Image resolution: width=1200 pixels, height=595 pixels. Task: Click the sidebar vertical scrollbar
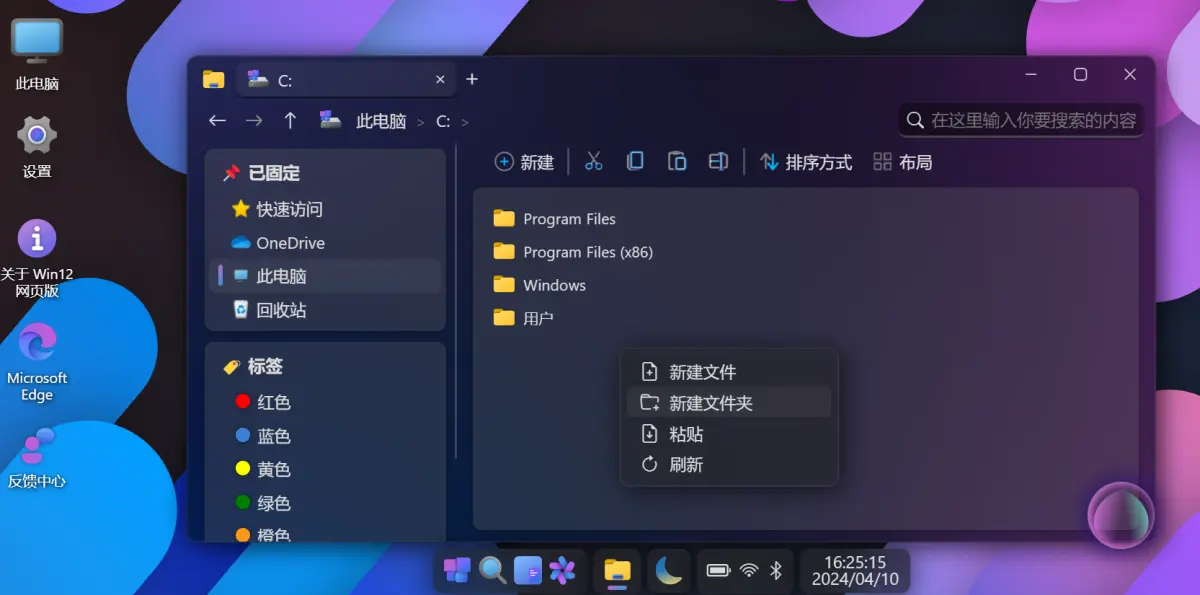pos(455,300)
